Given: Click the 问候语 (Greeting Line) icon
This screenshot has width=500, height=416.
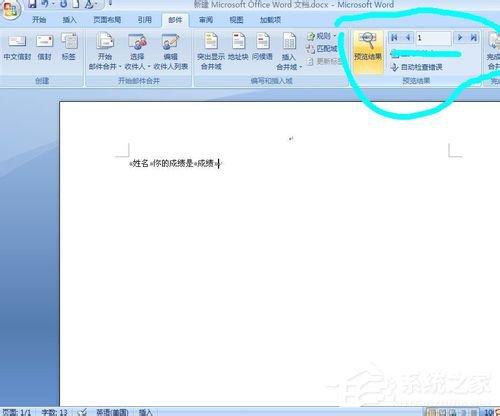Looking at the screenshot, I should pyautogui.click(x=262, y=47).
